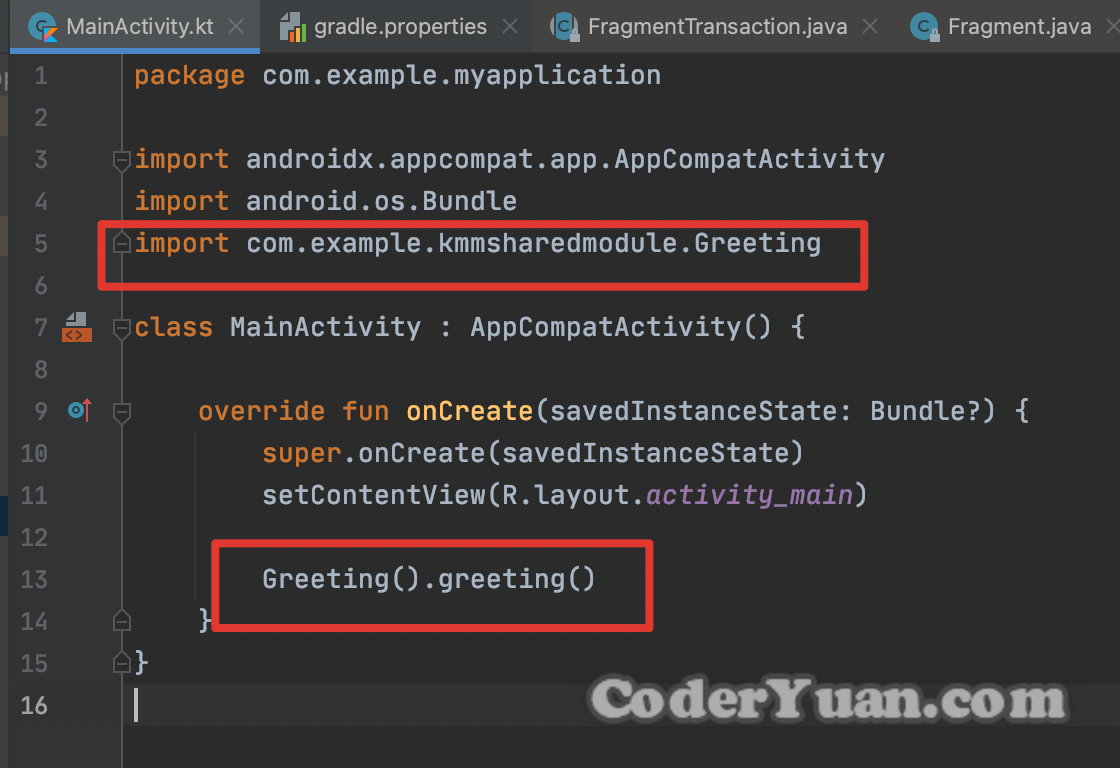Viewport: 1120px width, 768px height.
Task: Collapse the MainActivity class fold on line 7
Action: coord(121,328)
